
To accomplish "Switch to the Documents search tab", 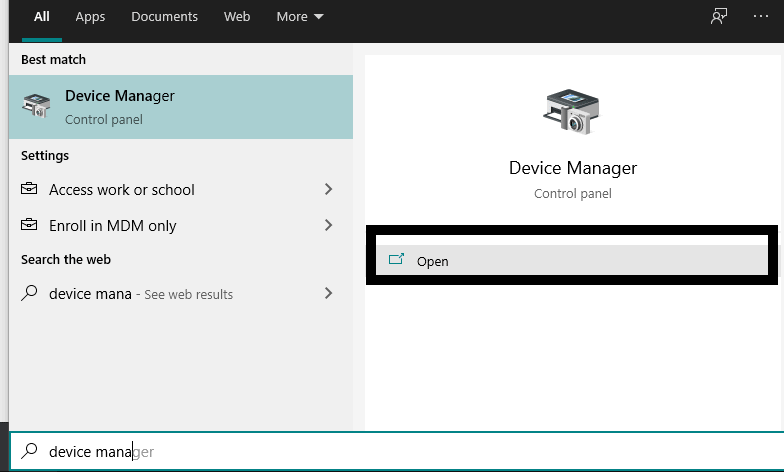I will 164,16.
